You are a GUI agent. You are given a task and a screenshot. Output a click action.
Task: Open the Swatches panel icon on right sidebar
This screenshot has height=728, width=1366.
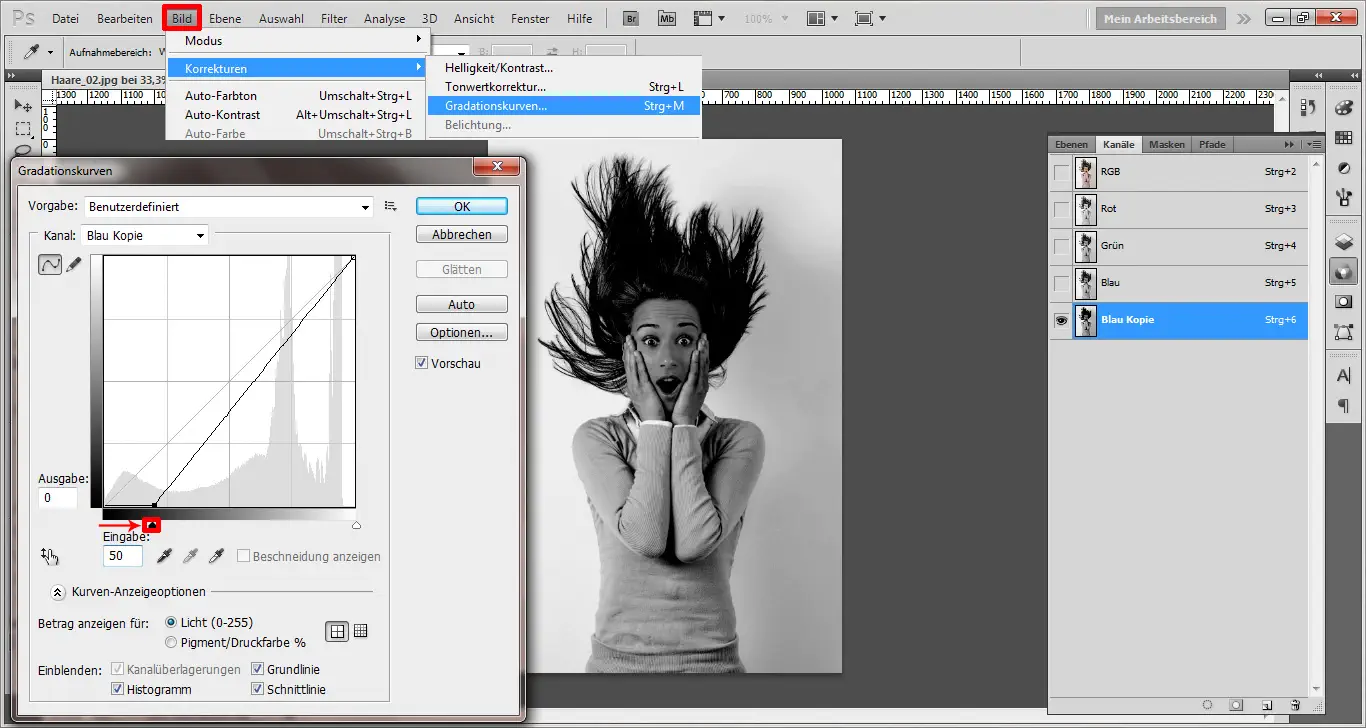click(x=1344, y=138)
